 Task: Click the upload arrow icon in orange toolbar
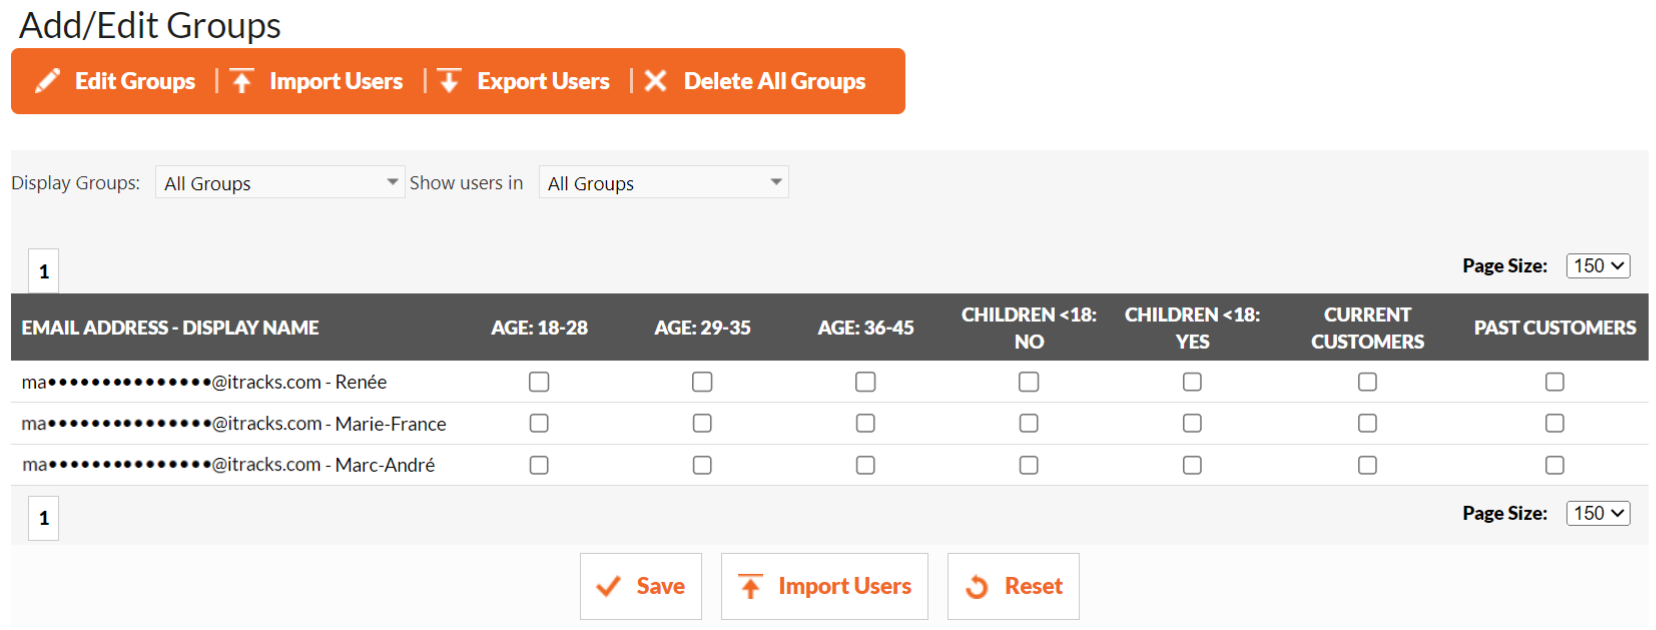coord(242,81)
